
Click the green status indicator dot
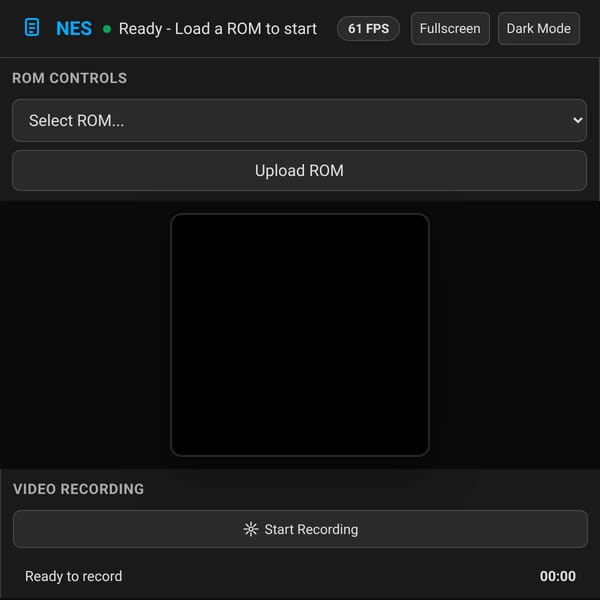pos(107,29)
